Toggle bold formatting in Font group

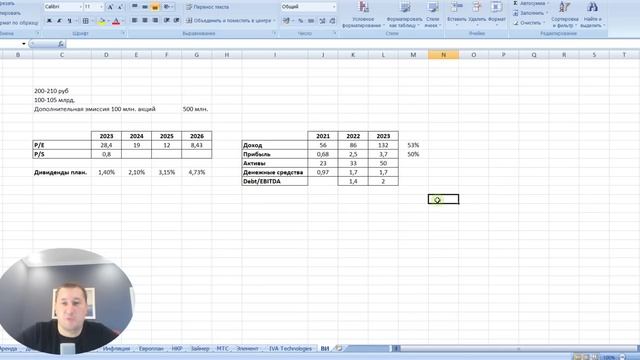(49, 20)
